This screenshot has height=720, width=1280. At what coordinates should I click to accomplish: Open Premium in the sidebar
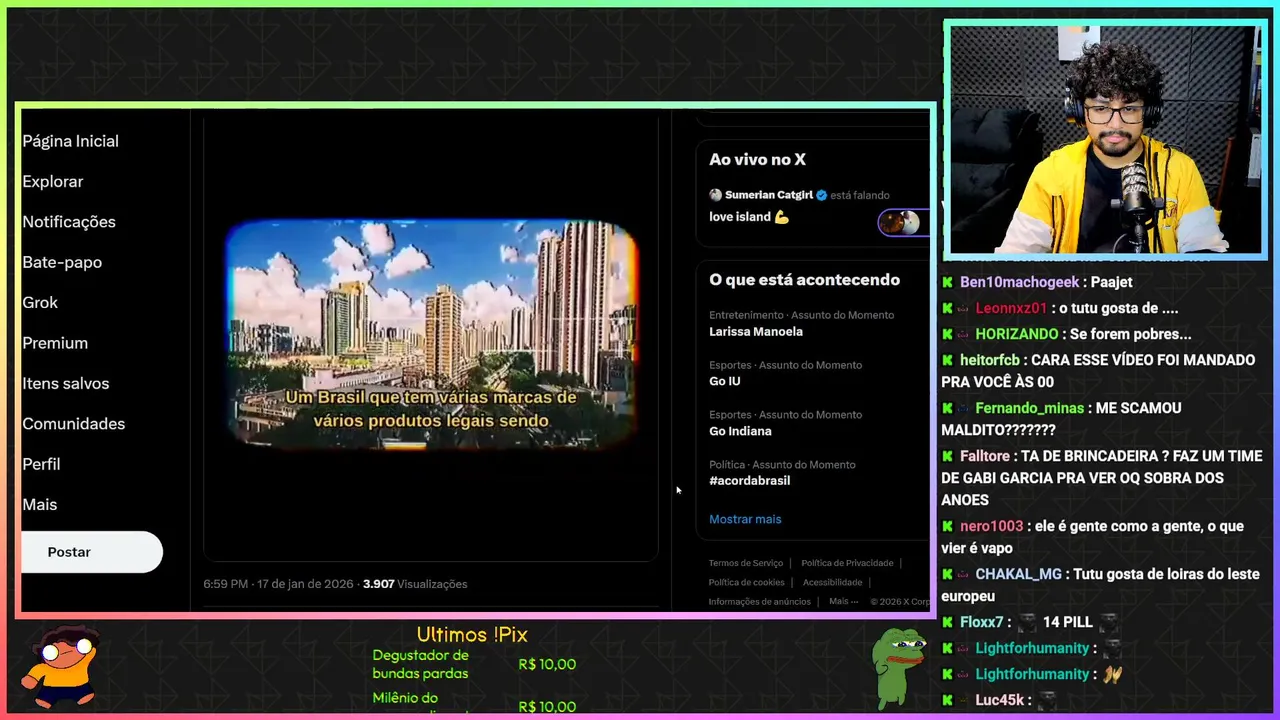(55, 343)
